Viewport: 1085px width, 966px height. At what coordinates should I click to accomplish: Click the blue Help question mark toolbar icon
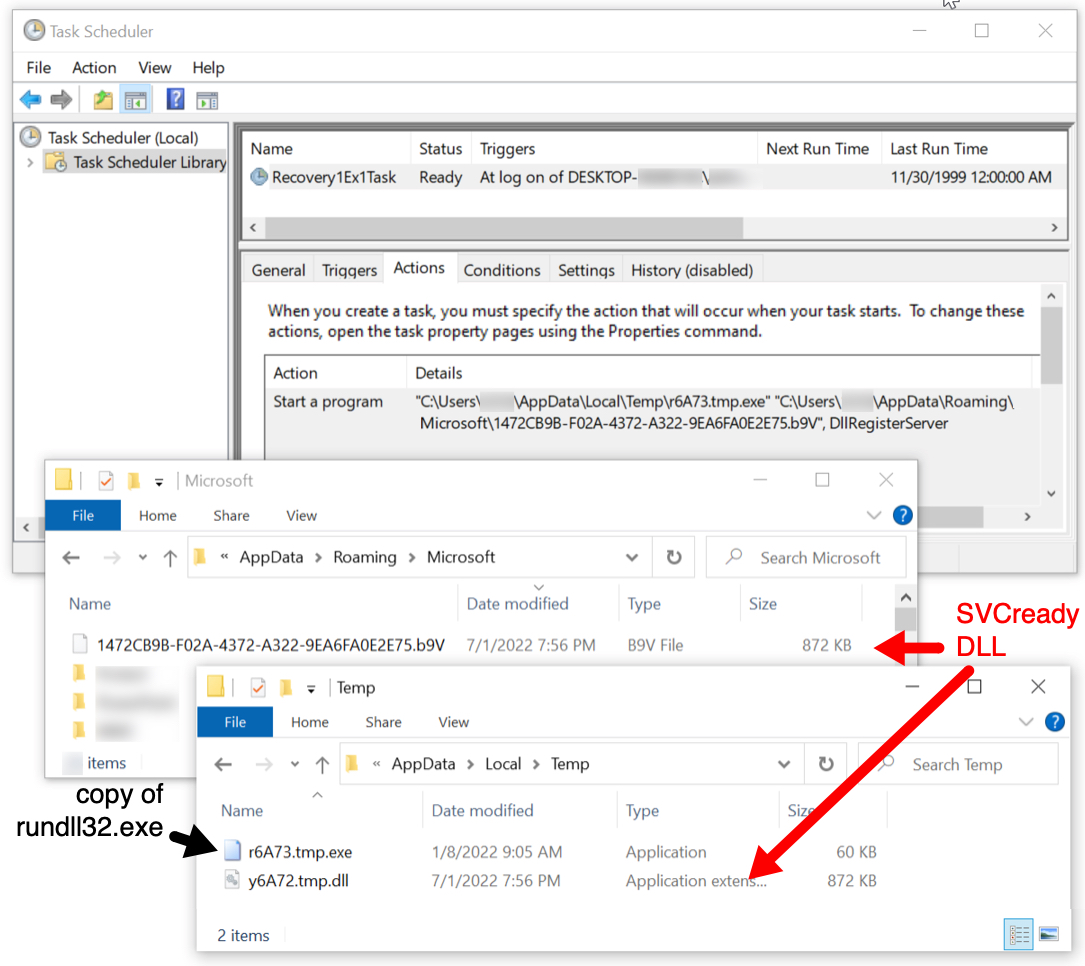175,99
